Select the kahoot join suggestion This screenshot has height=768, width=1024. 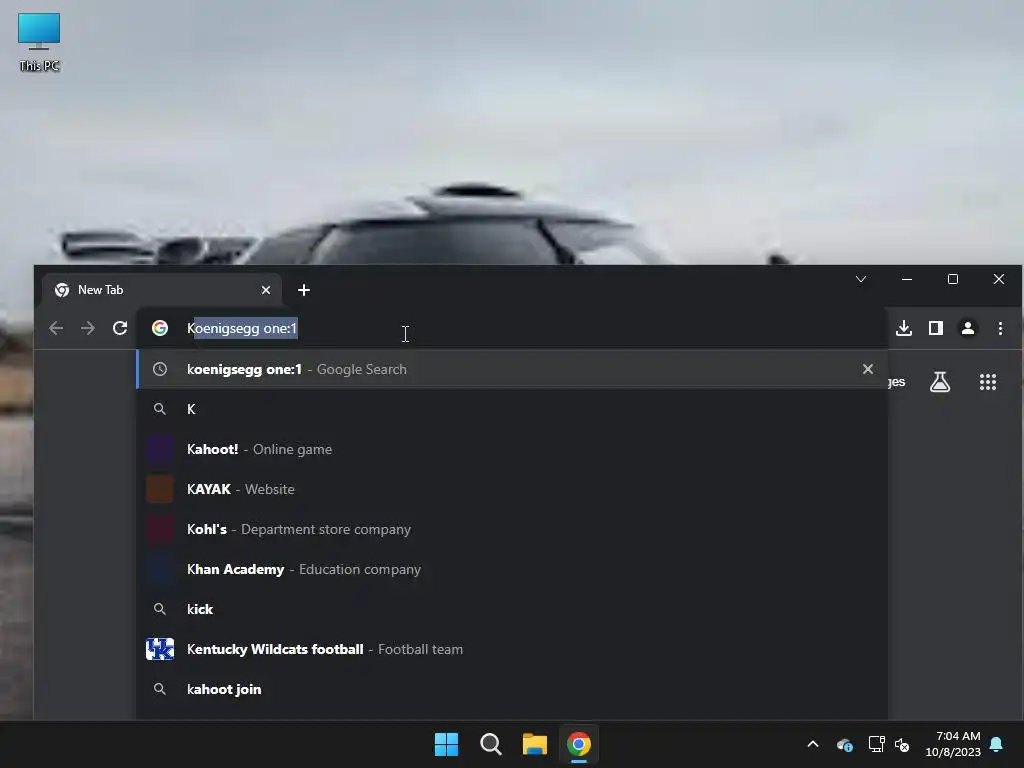coord(511,689)
